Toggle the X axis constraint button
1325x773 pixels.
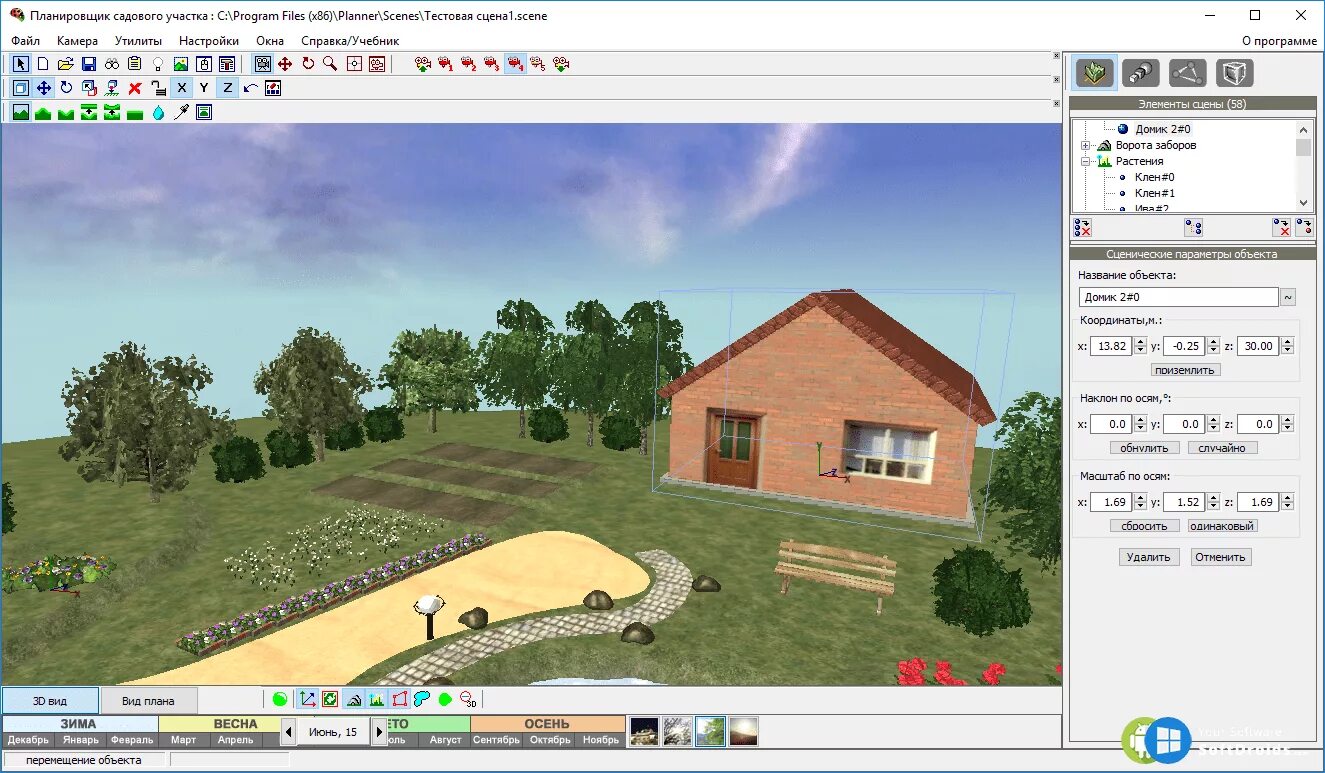click(181, 88)
